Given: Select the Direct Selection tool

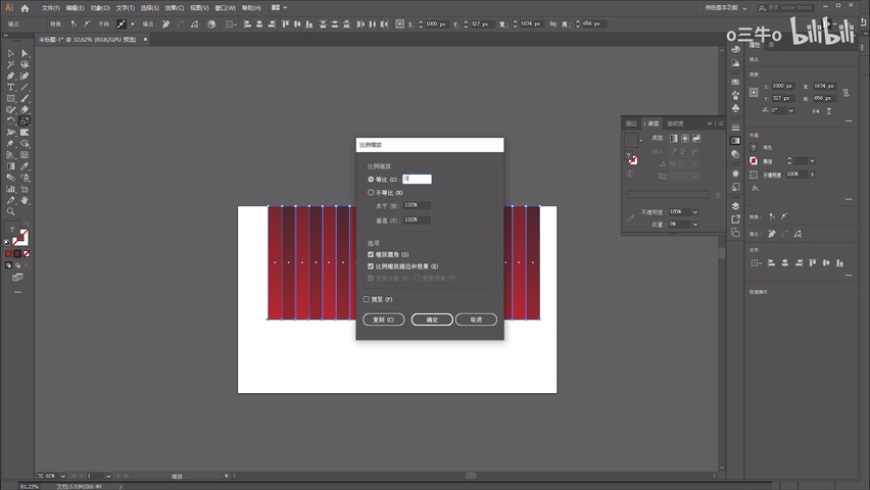Looking at the screenshot, I should (25, 53).
